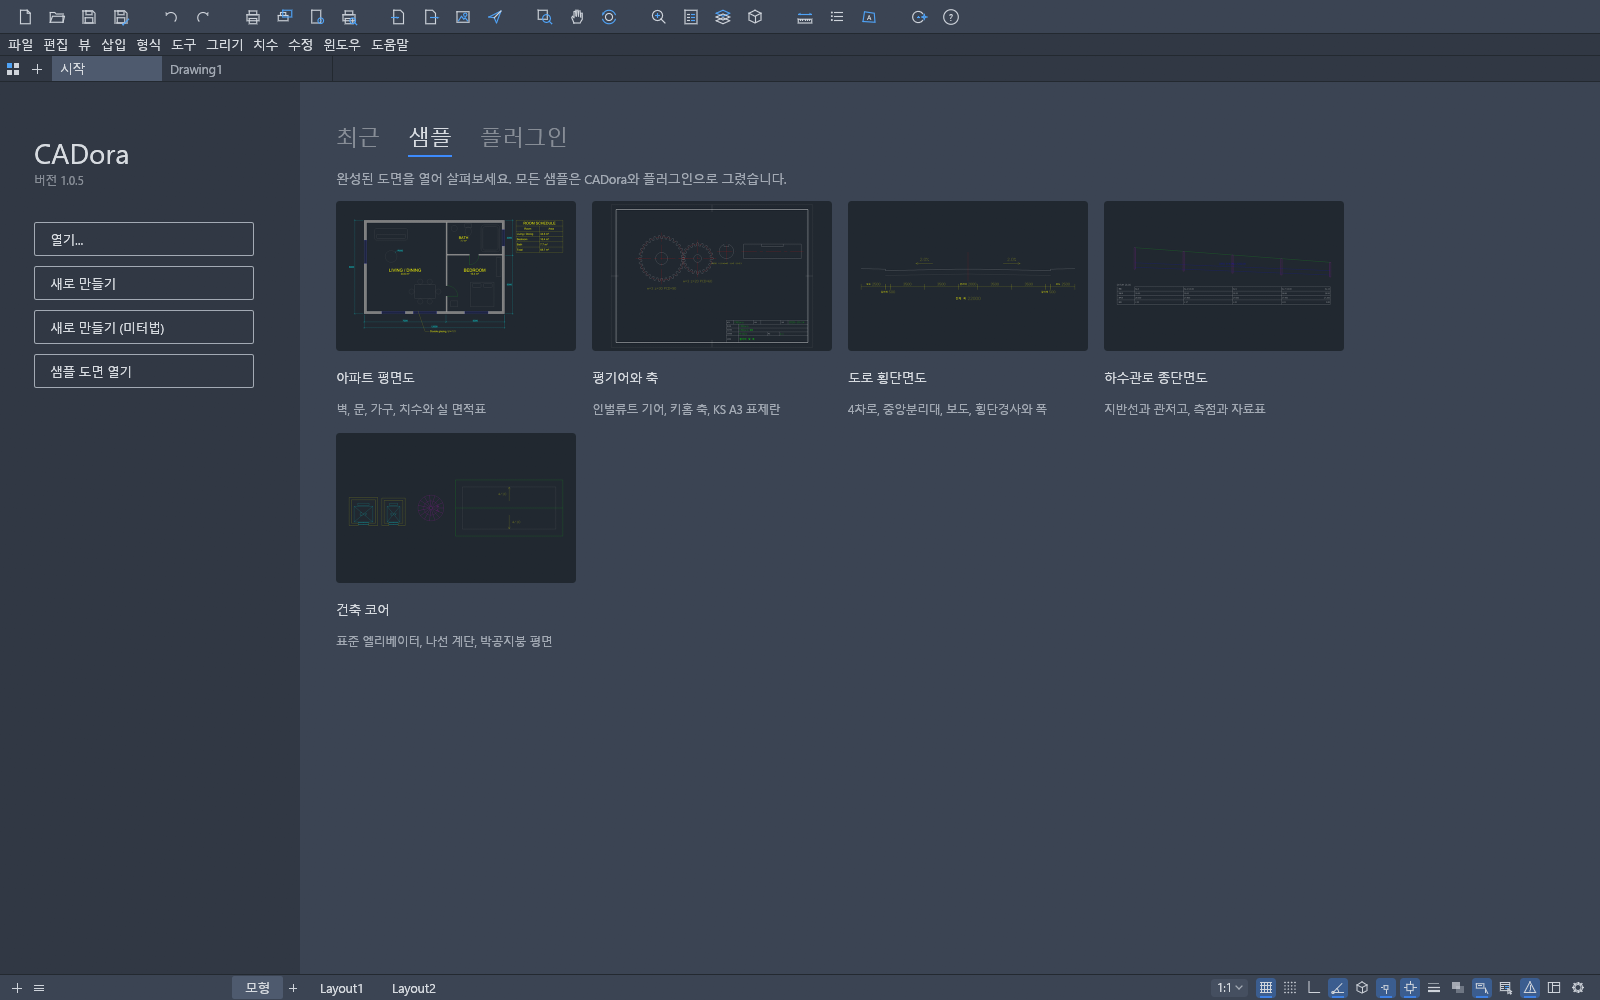
Task: Click the page setup icon
Action: (317, 17)
